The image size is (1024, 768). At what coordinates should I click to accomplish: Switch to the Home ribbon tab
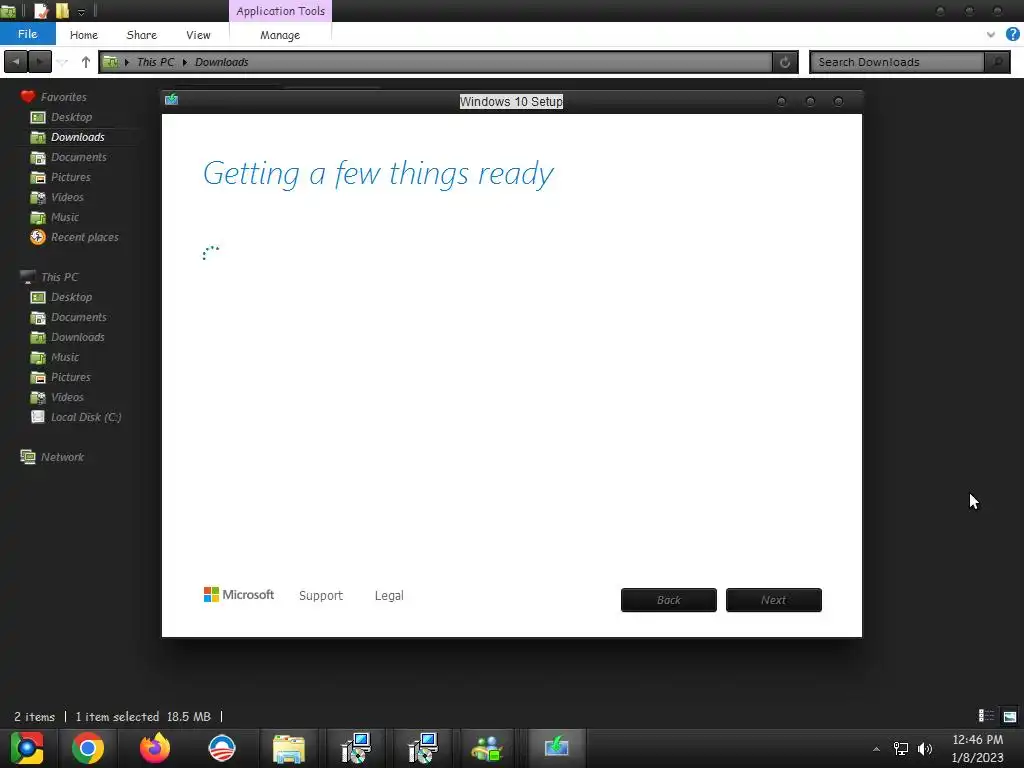(x=84, y=35)
